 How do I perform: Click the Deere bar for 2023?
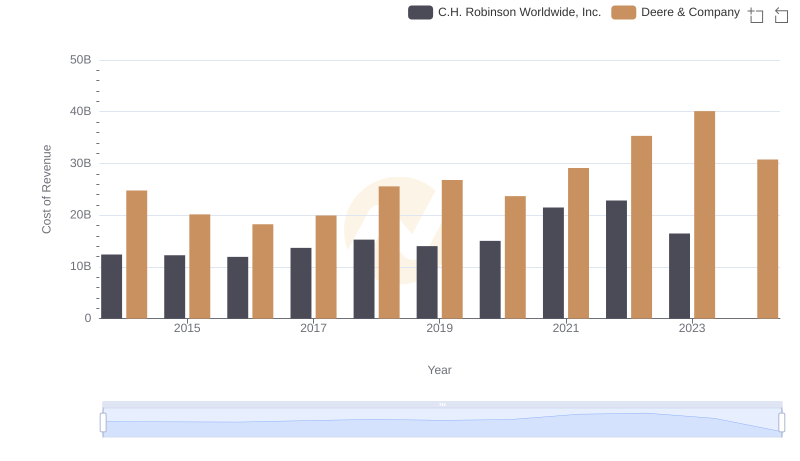click(x=704, y=215)
